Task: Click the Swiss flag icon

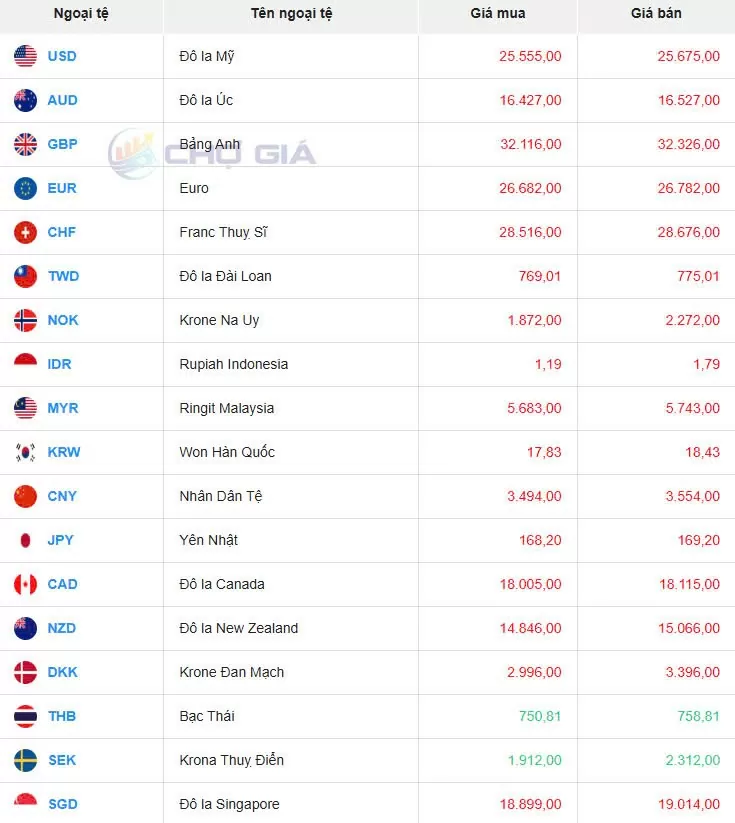Action: pos(25,232)
